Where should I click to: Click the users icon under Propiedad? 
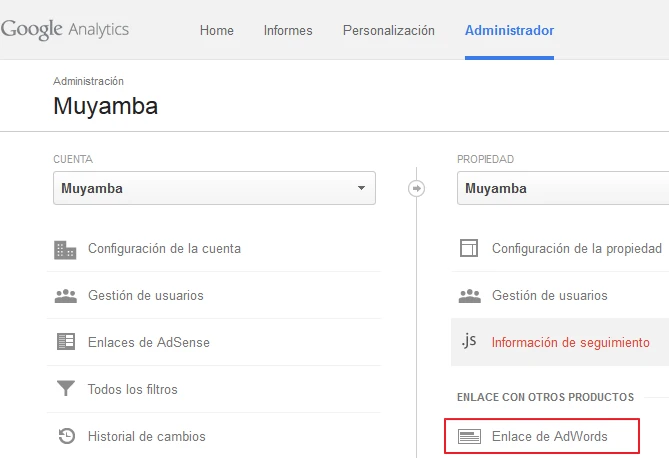click(470, 296)
